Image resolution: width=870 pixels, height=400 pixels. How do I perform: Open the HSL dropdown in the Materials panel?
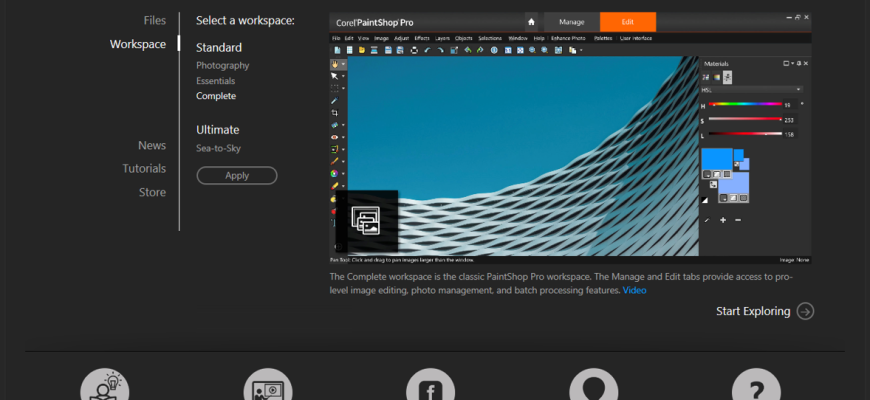click(751, 89)
